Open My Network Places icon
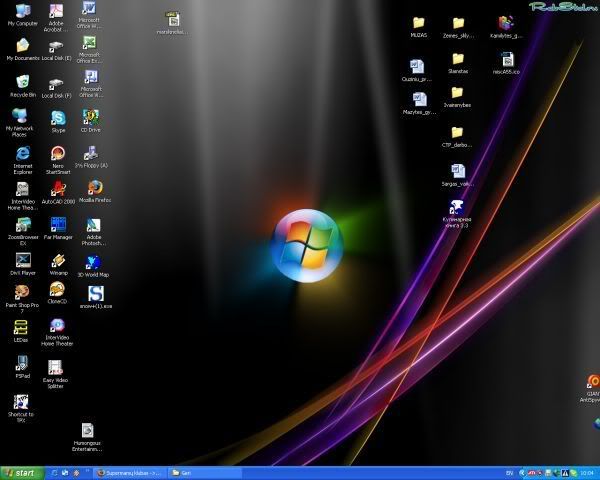The width and height of the screenshot is (600, 480). [x=20, y=122]
